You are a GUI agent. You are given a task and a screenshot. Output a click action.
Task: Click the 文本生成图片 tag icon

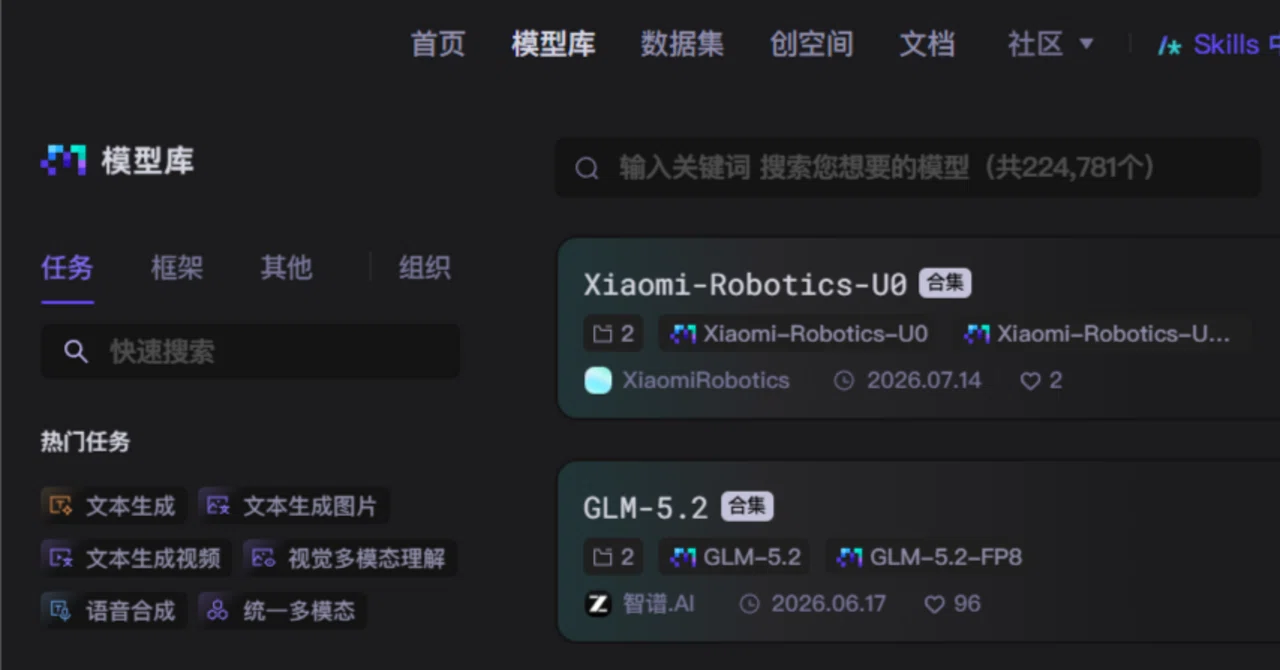tap(218, 506)
